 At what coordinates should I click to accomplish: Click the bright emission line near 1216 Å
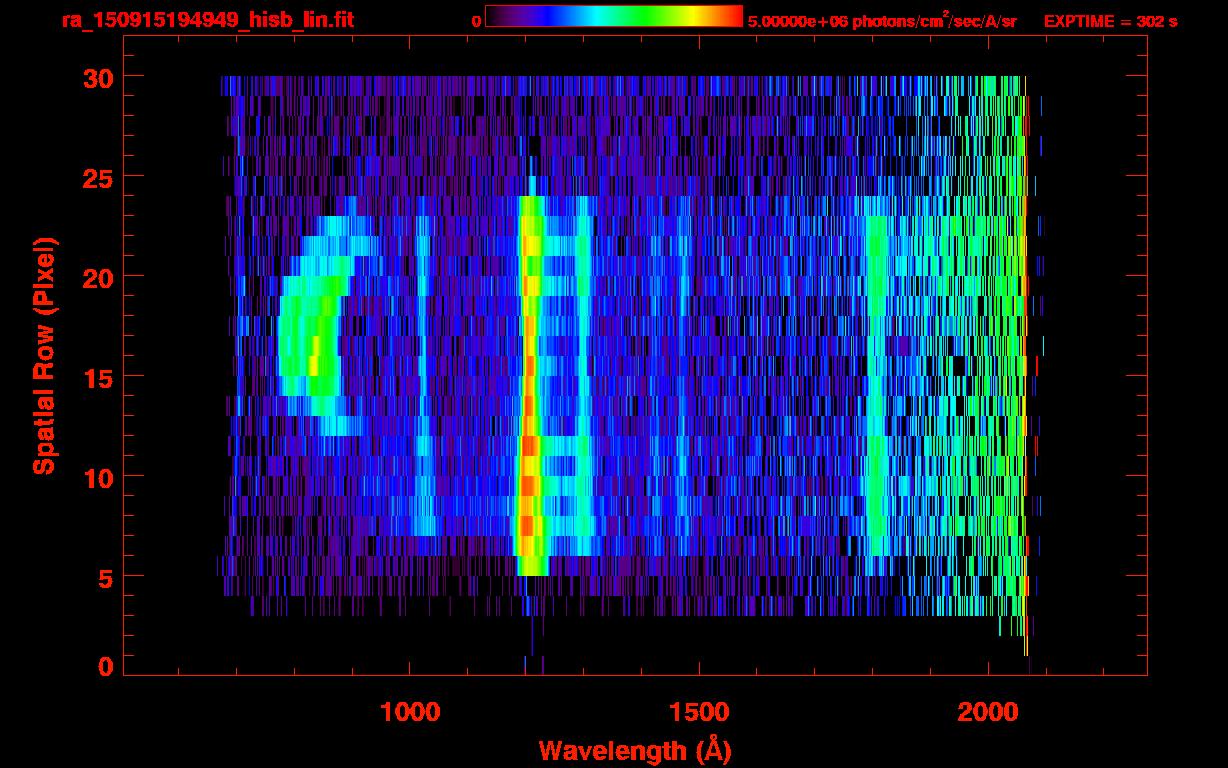click(530, 385)
